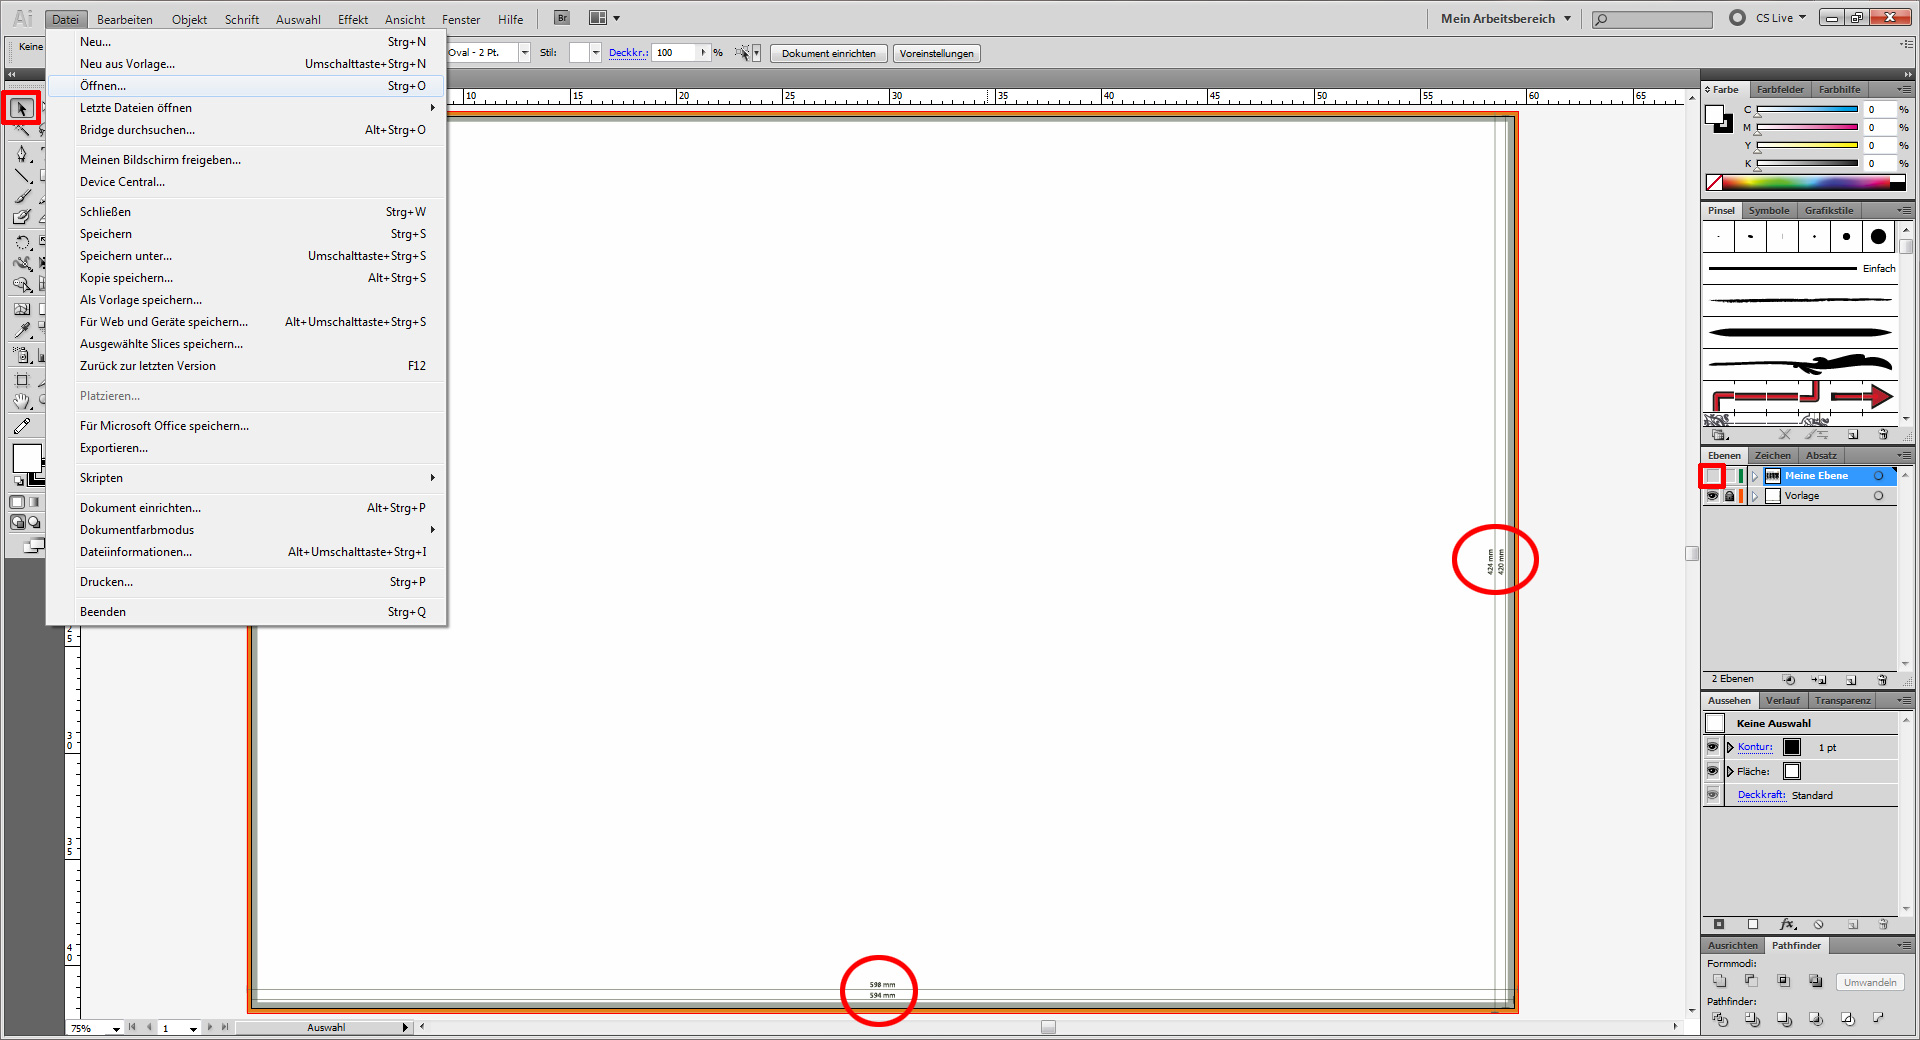This screenshot has width=1920, height=1040.
Task: Select the Rotate tool
Action: pos(22,243)
